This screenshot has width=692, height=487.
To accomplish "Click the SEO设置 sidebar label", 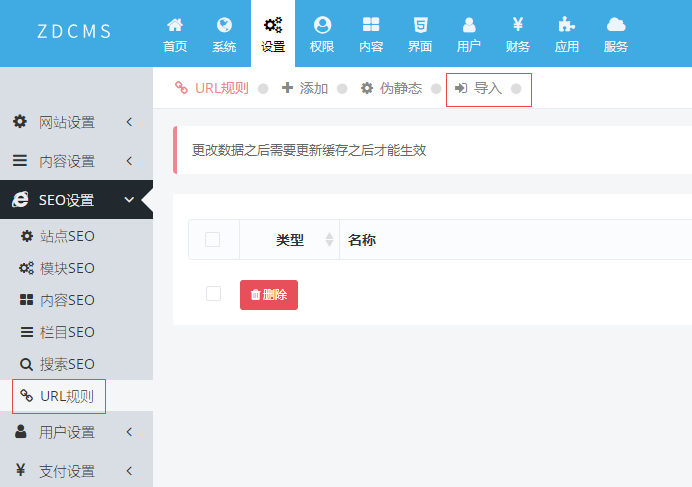I will click(x=67, y=200).
